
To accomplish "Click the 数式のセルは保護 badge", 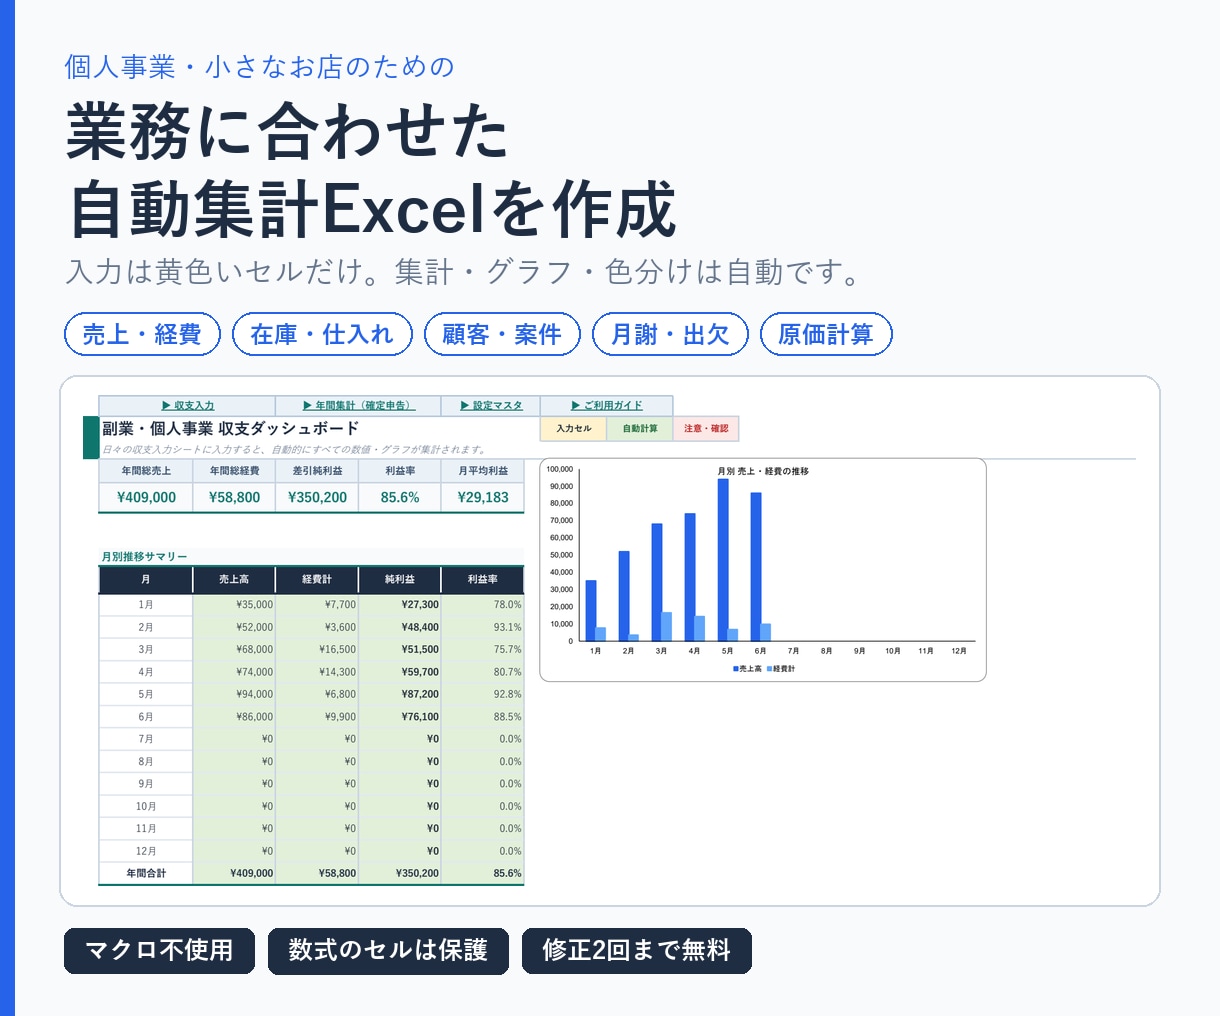I will 388,950.
